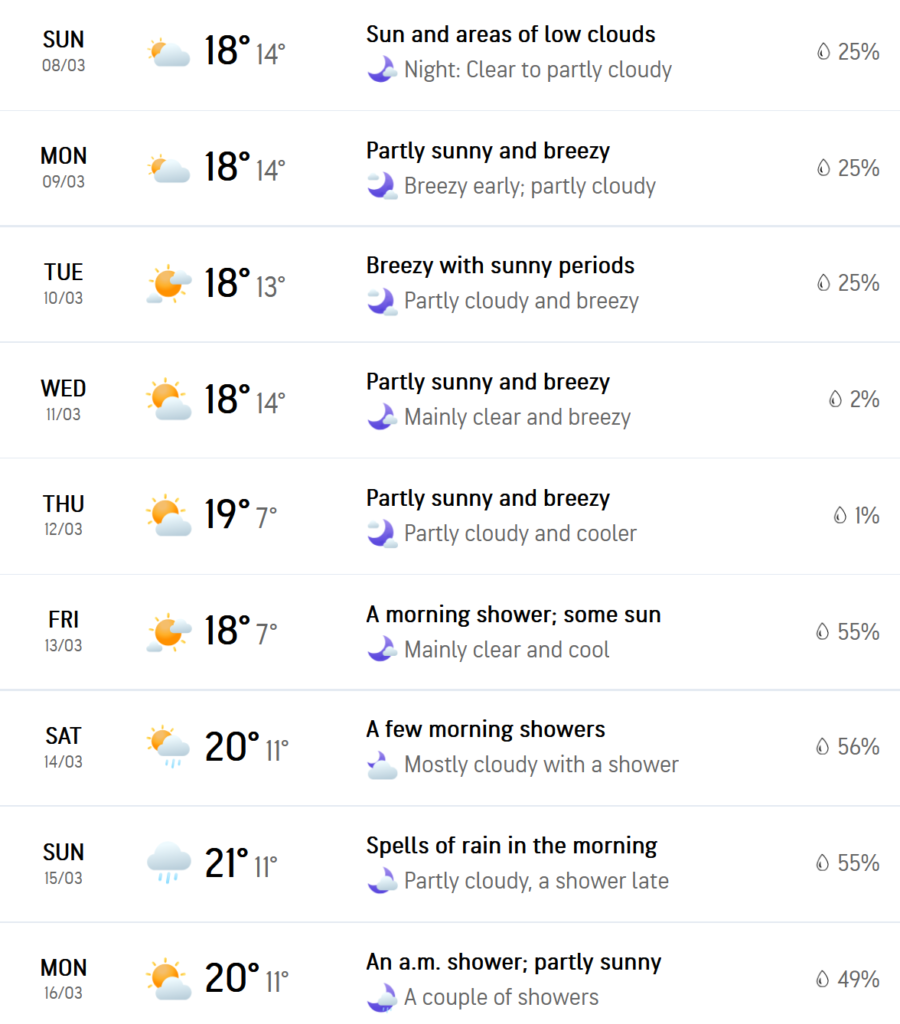Viewport: 900px width, 1024px height.
Task: Click the rain shower icon for Saturday 14/03
Action: tap(168, 747)
